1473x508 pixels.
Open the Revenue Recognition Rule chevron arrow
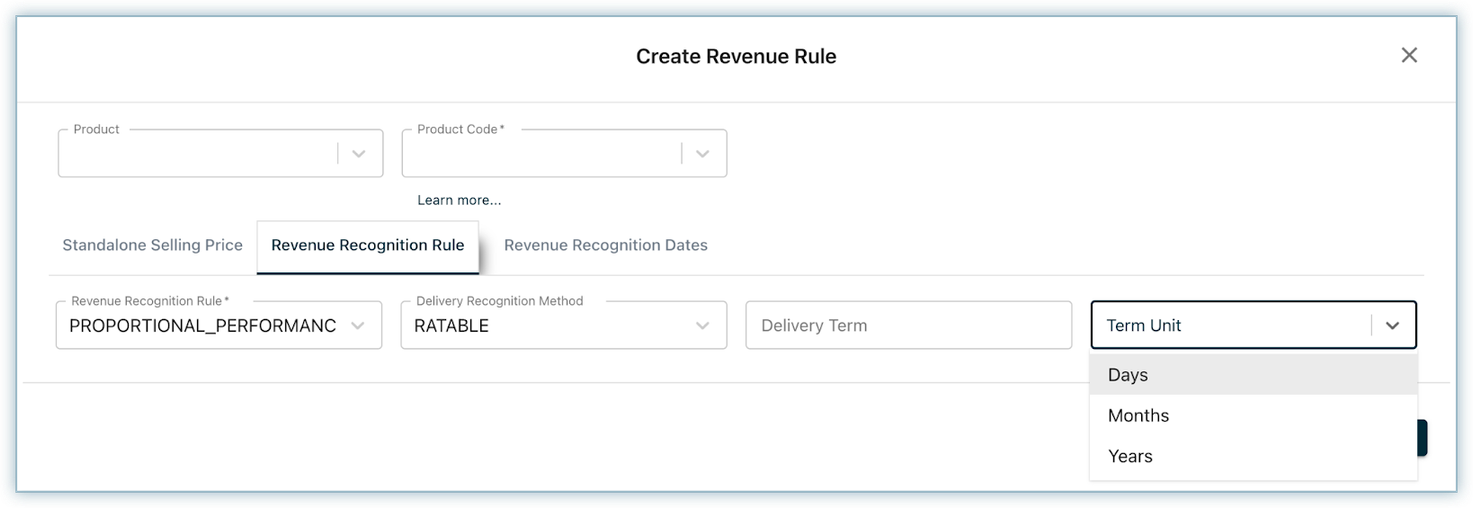coord(359,326)
